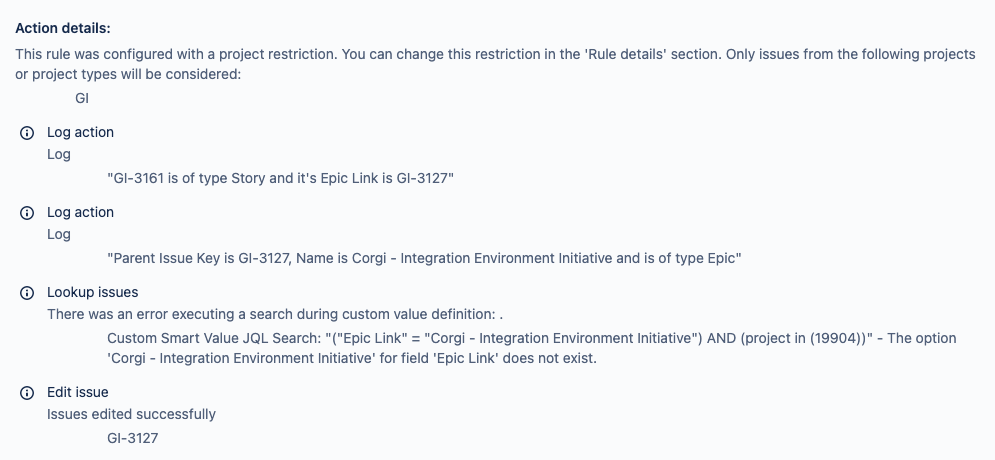Viewport: 995px width, 460px height.
Task: Click the Action details heading
Action: tap(63, 28)
